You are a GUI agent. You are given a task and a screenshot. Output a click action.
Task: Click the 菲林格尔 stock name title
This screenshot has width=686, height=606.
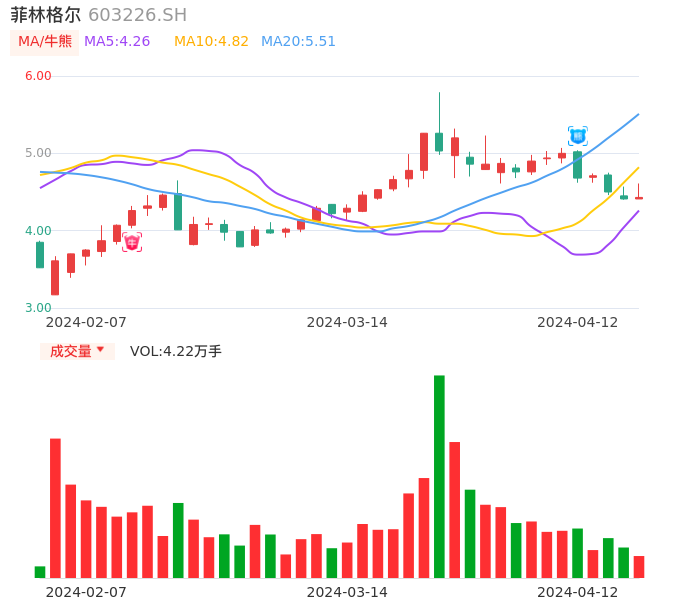pyautogui.click(x=46, y=15)
